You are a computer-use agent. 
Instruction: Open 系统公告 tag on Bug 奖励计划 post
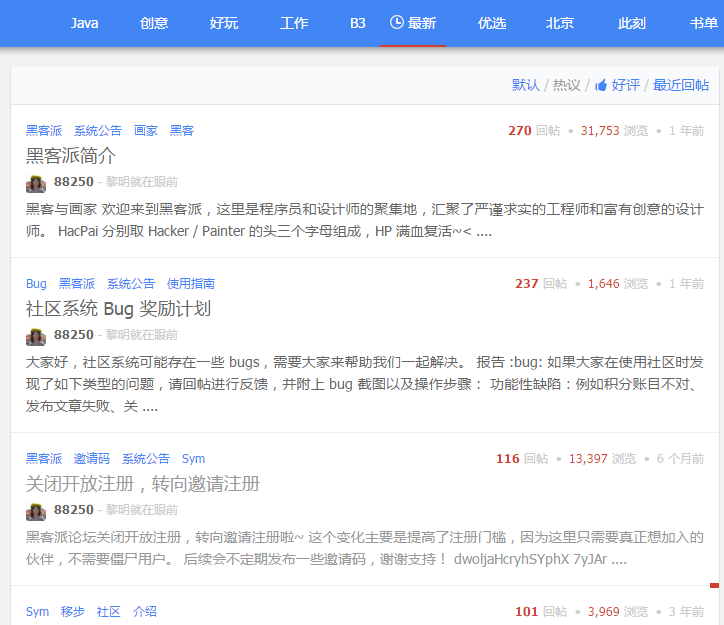click(131, 283)
